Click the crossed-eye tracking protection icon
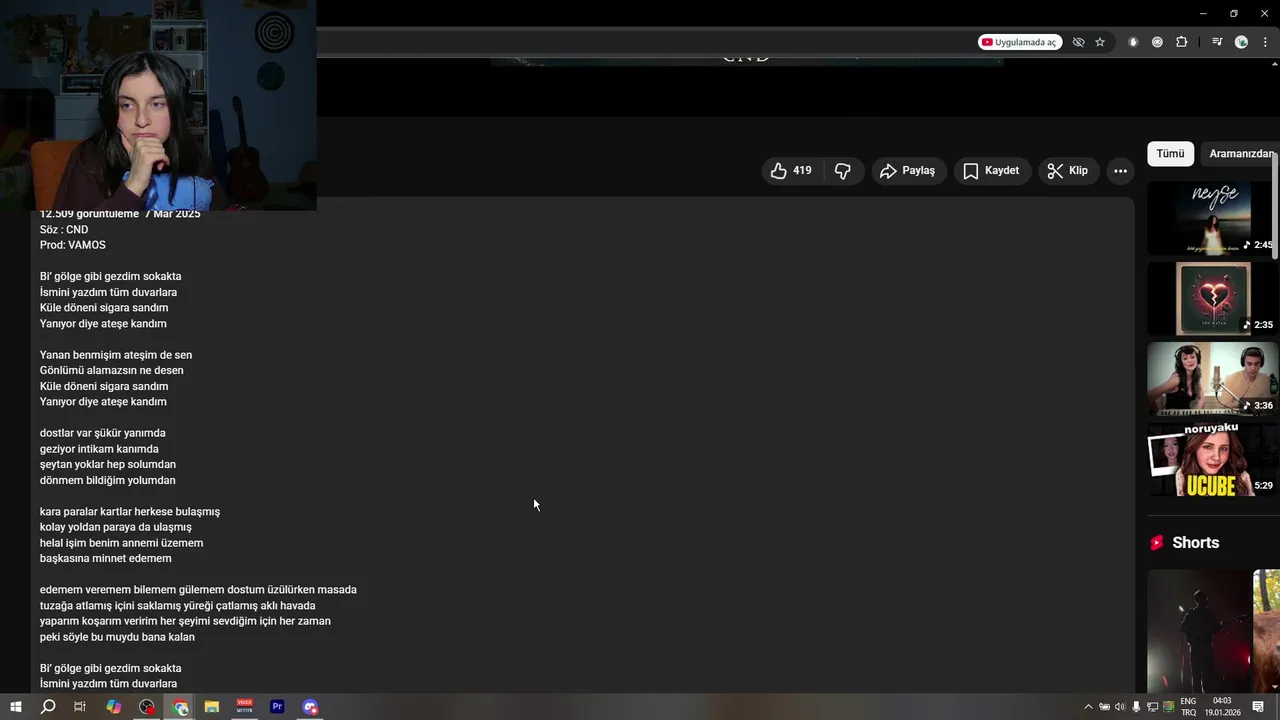This screenshot has width=1280, height=720. pos(1078,42)
